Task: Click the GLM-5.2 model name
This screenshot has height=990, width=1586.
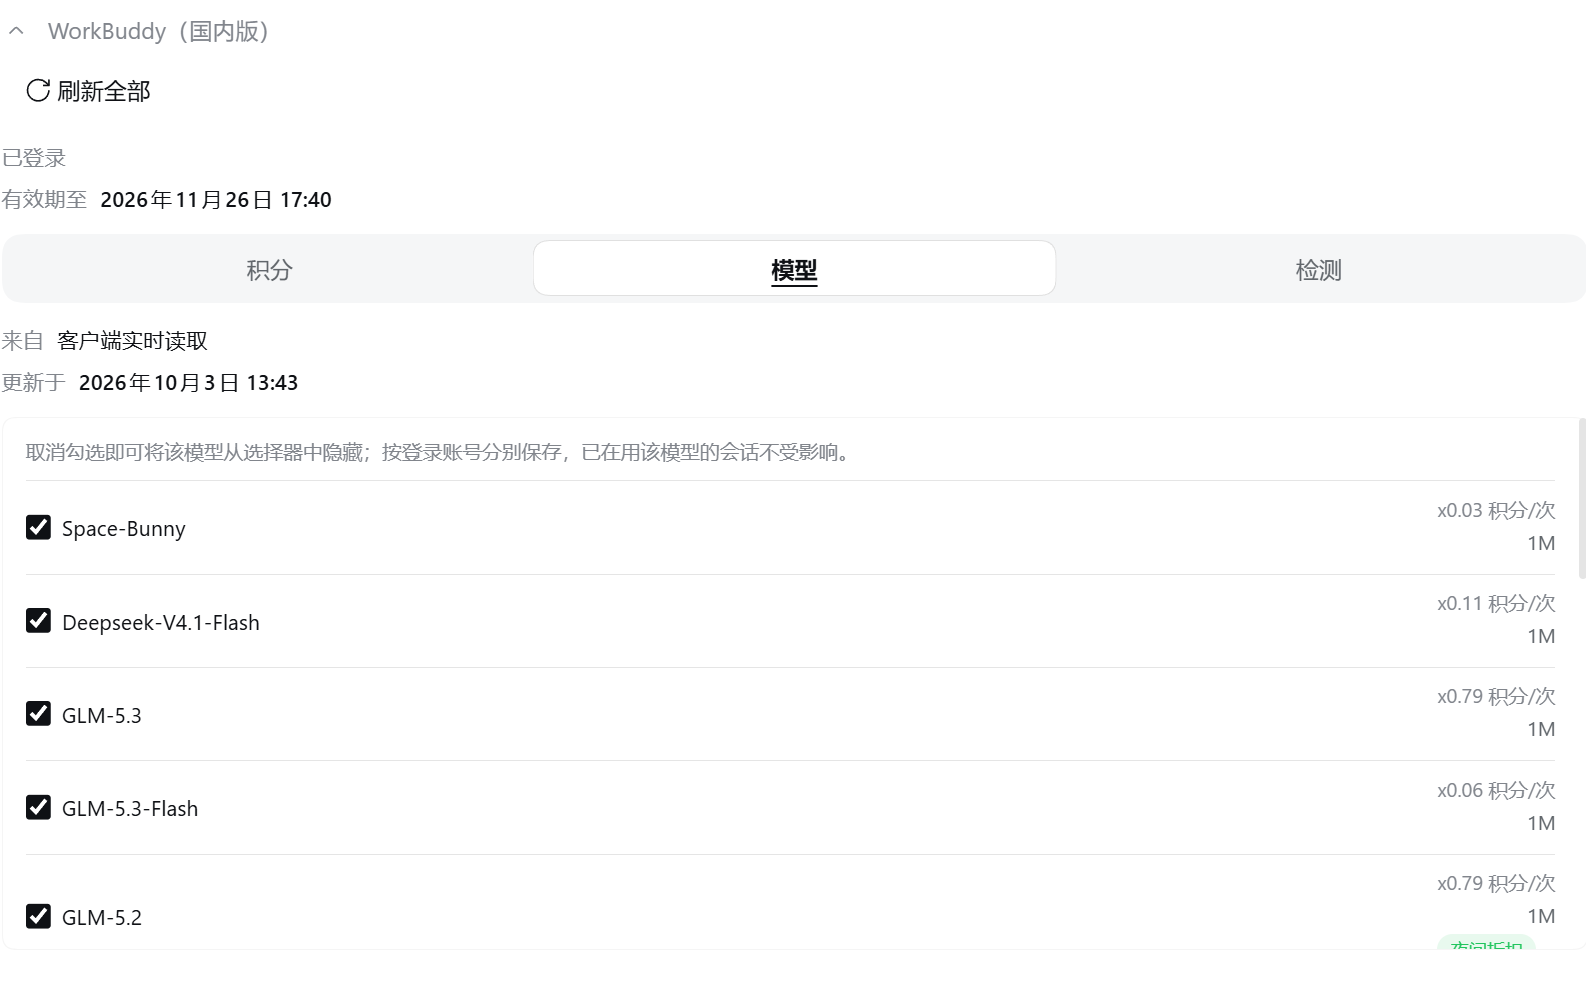Action: pos(102,918)
